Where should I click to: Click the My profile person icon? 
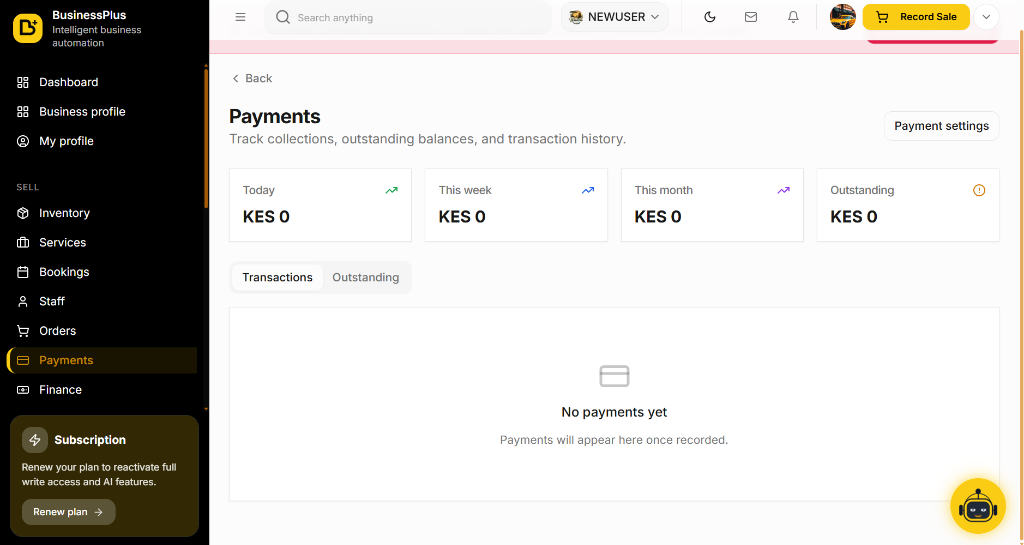tap(23, 141)
